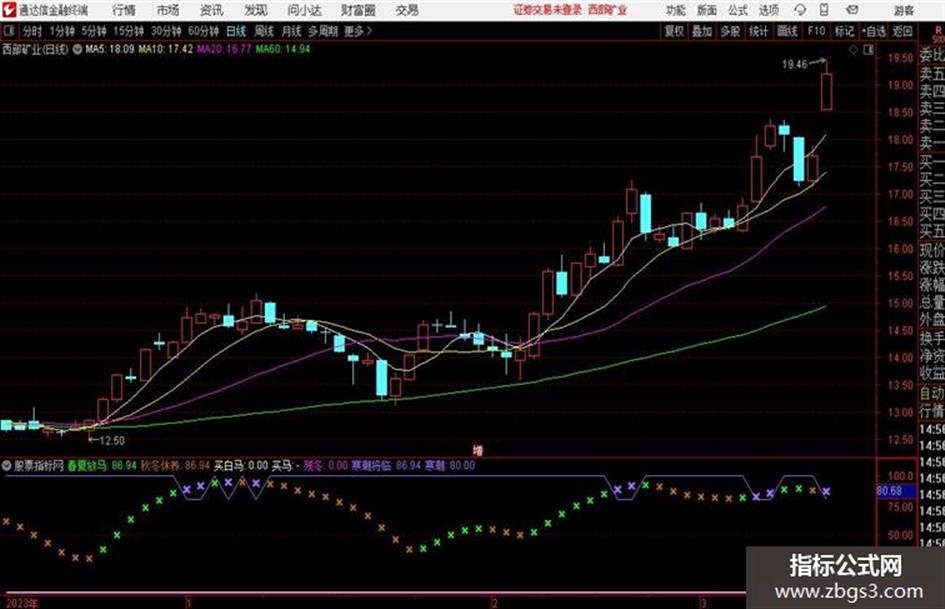The height and width of the screenshot is (609, 945).
Task: Open the customer service headset icon
Action: [800, 10]
